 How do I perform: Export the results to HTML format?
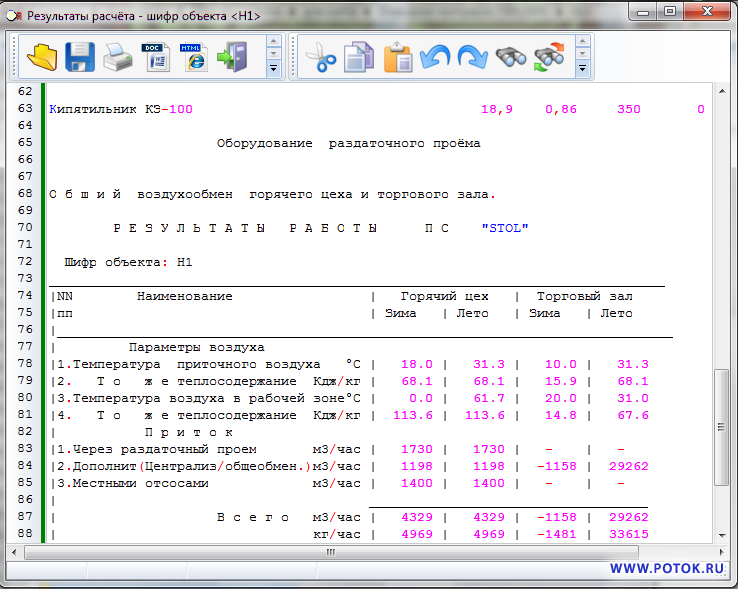pos(193,57)
